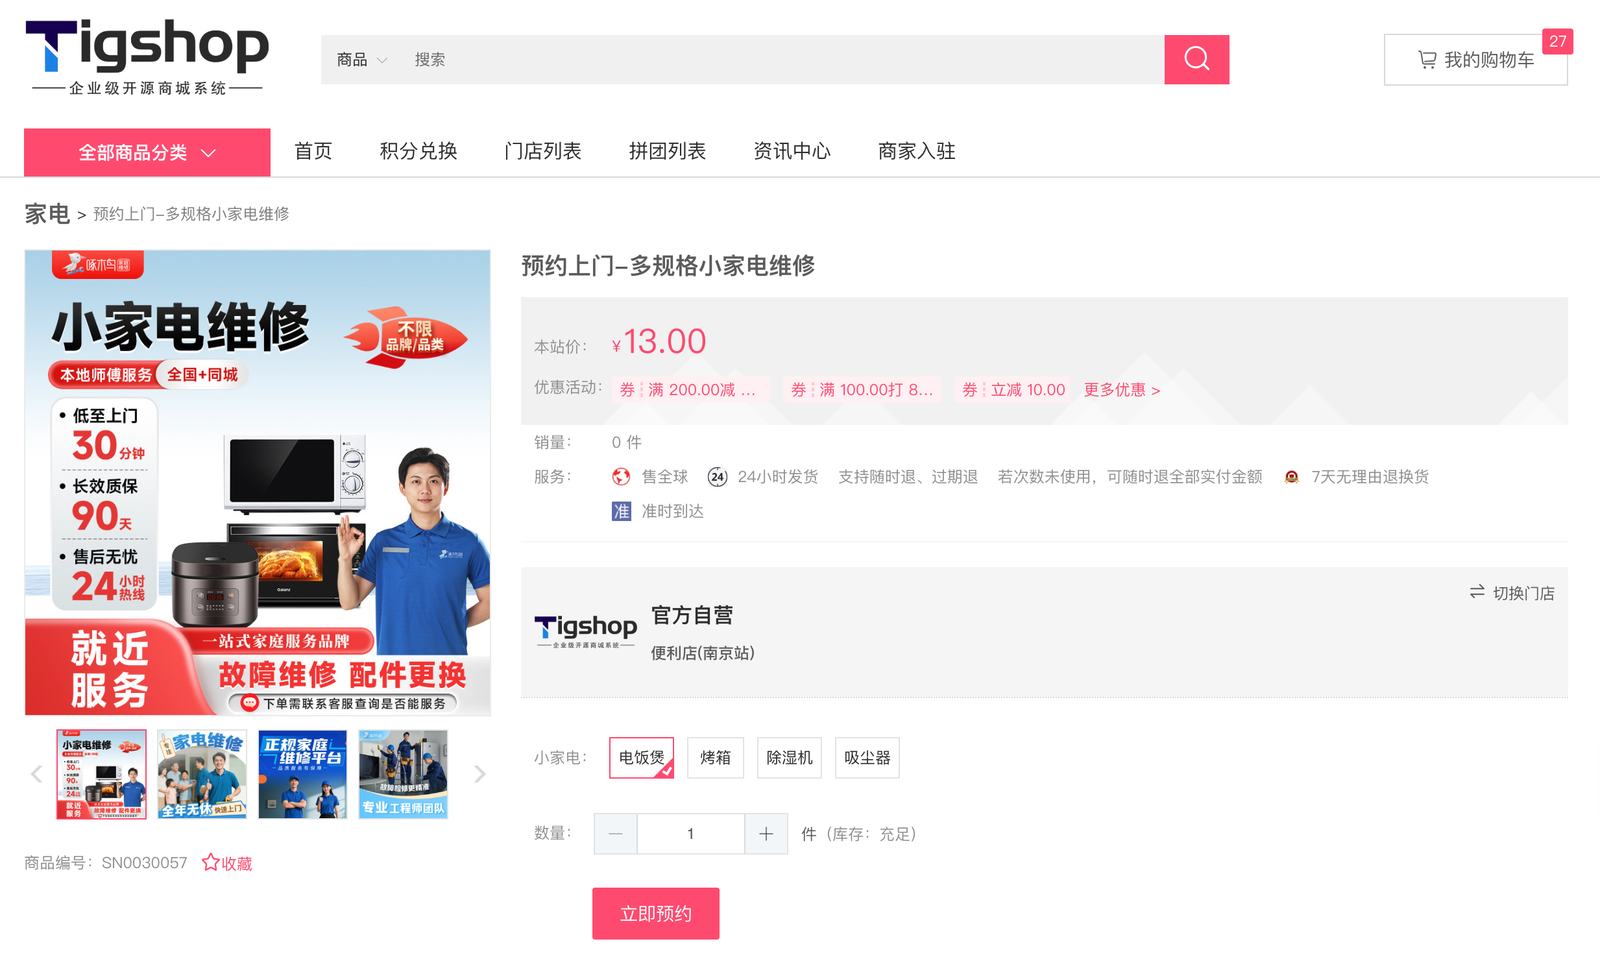Show next thumbnails with right arrow
Screen dimensions: 1600x959
480,774
